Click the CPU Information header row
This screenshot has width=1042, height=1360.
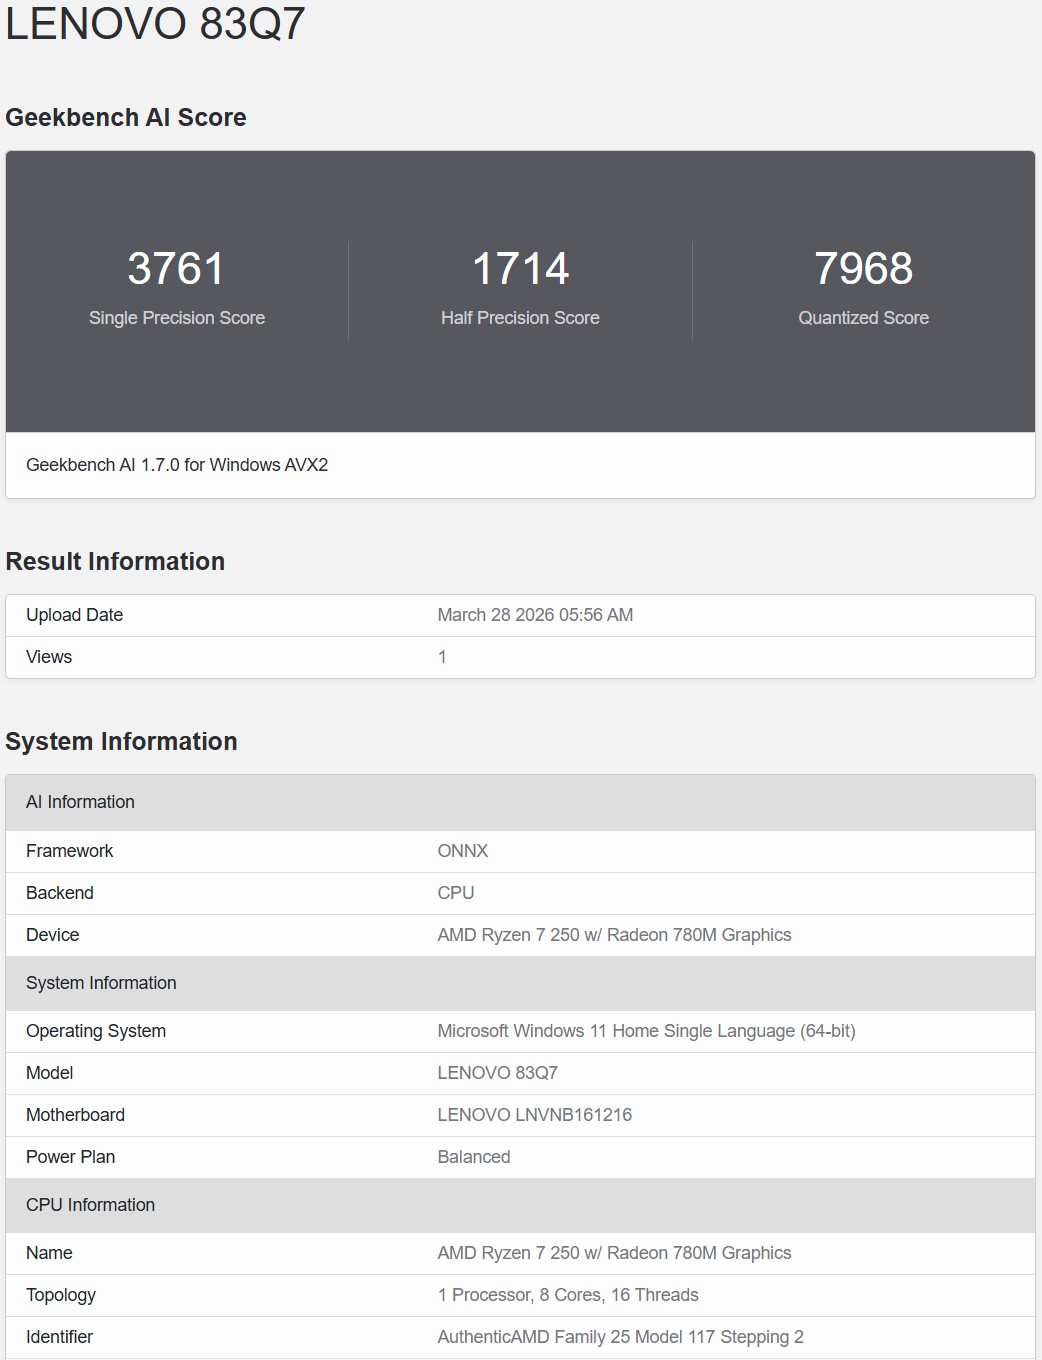90,1205
